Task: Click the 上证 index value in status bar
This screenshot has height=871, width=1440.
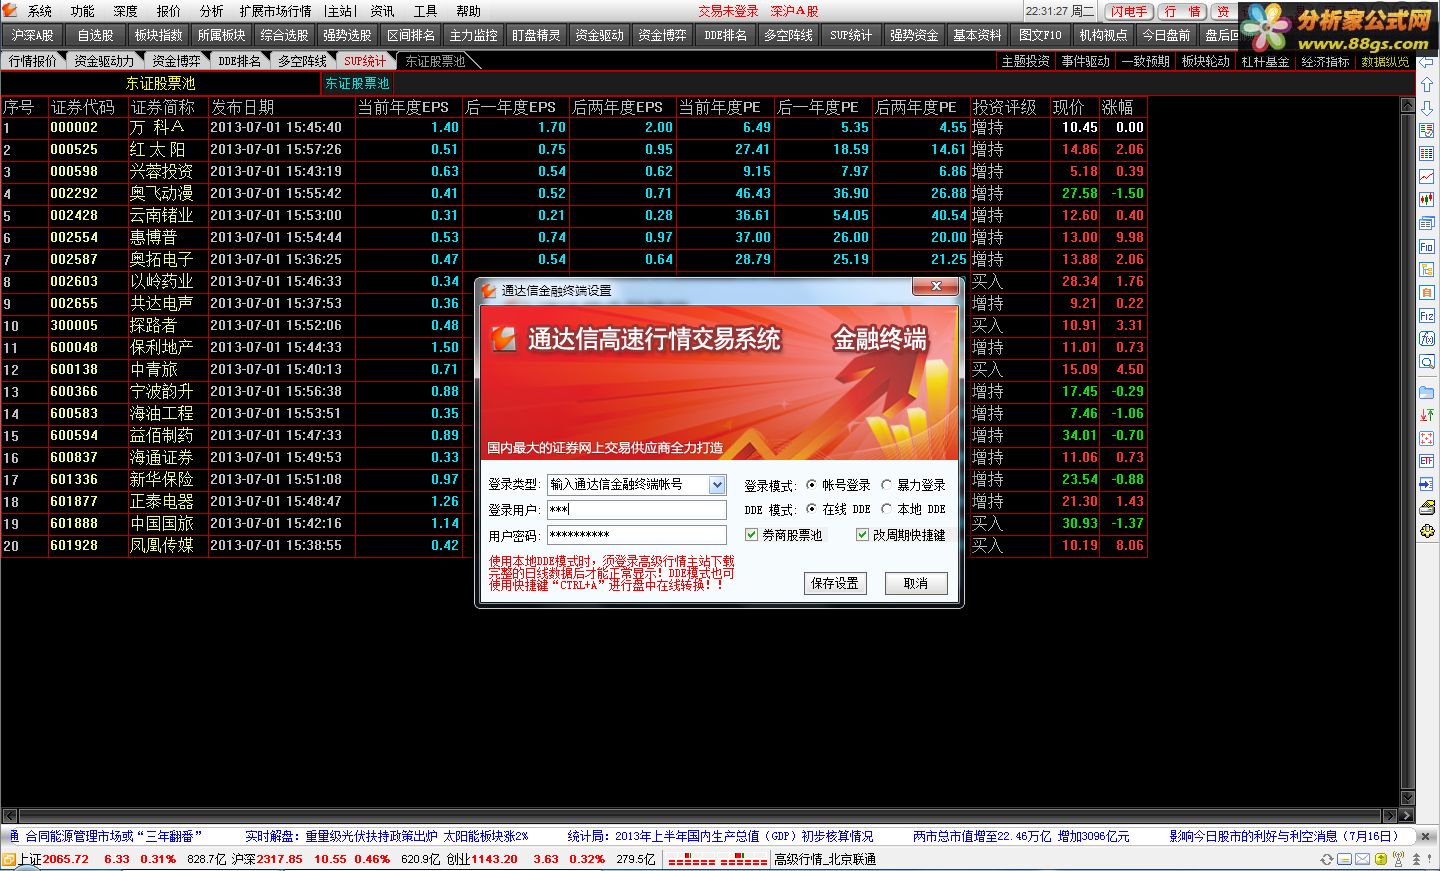Action: 66,859
